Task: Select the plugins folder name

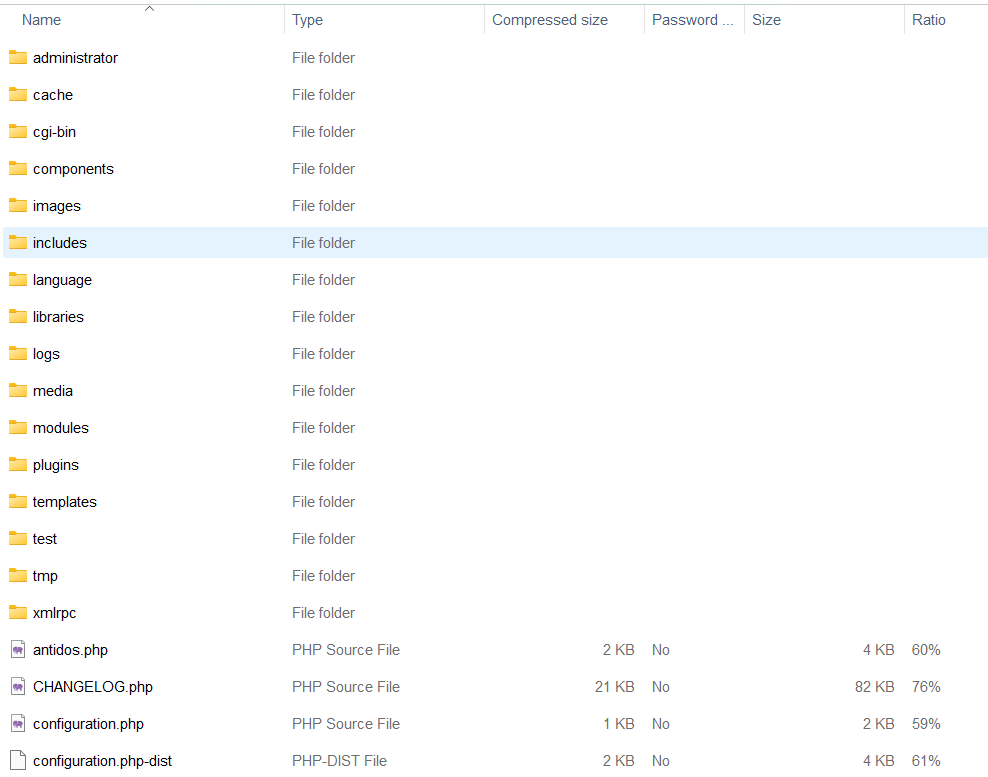Action: coord(56,465)
